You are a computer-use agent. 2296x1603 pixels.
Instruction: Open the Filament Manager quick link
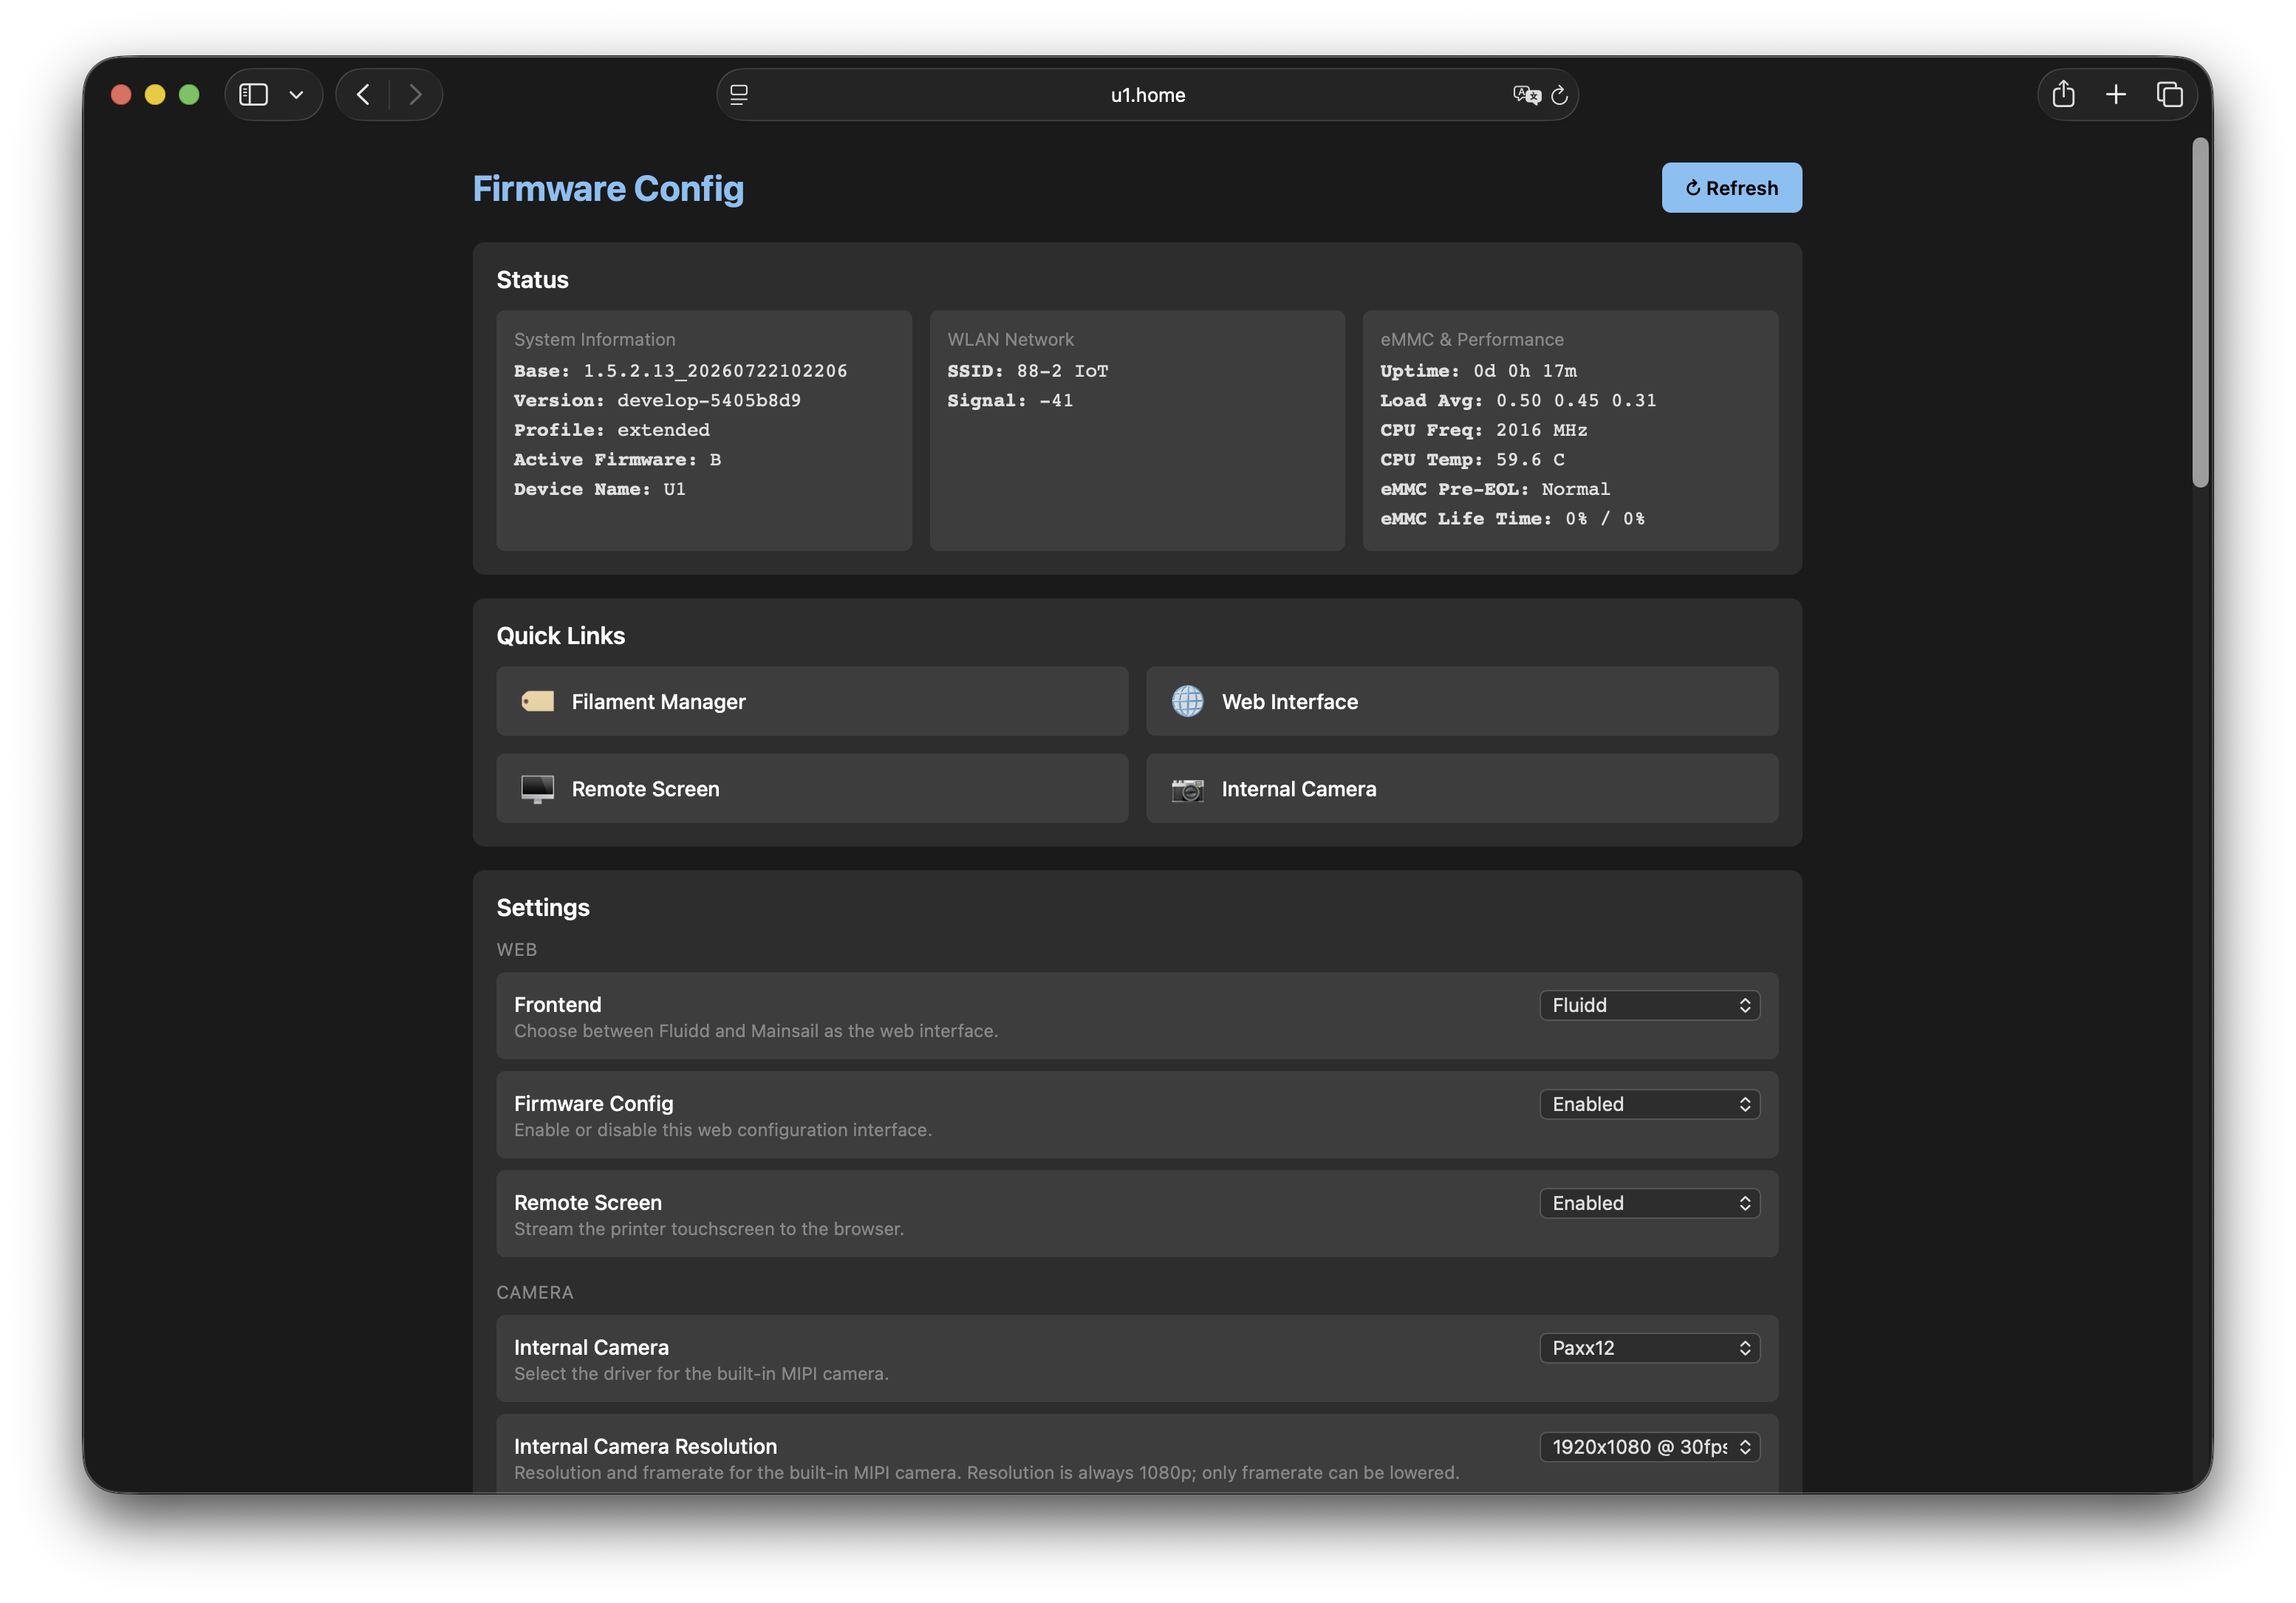click(812, 701)
